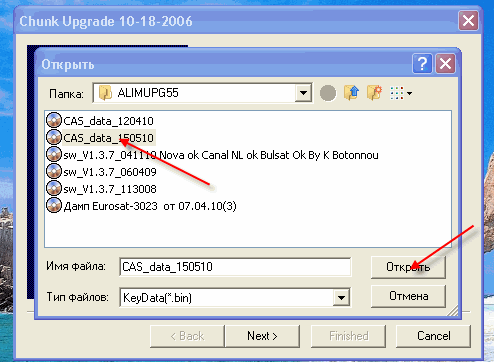Select file CAS_data_150510 in list
Image resolution: width=494 pixels, height=362 pixels.
[108, 138]
